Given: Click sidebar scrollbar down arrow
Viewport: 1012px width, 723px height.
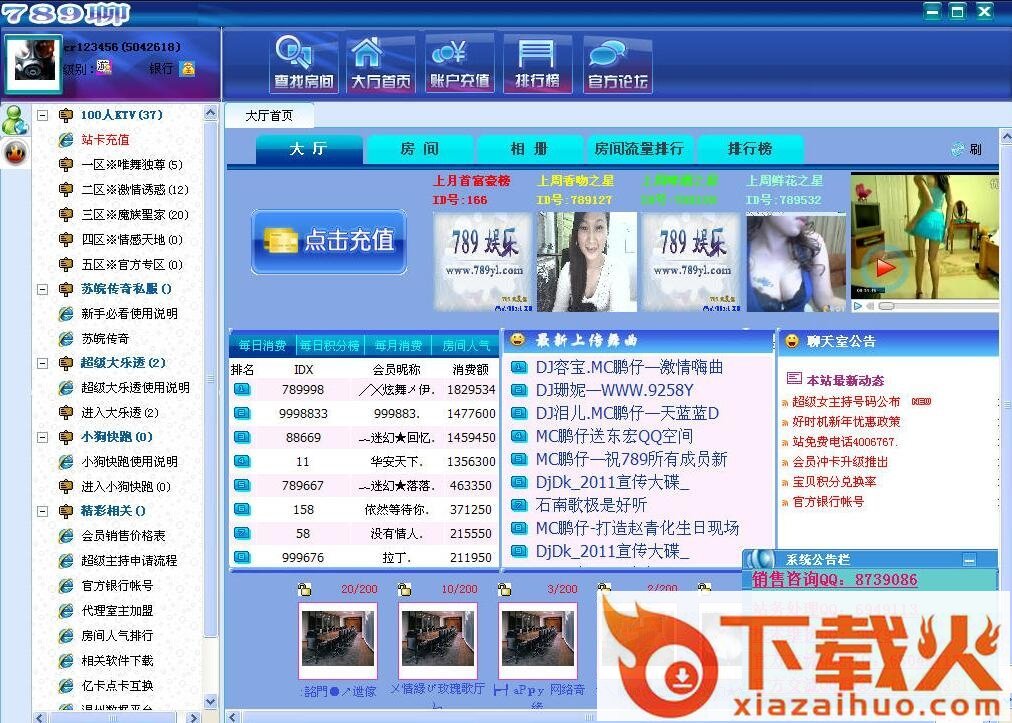Looking at the screenshot, I should point(210,701).
